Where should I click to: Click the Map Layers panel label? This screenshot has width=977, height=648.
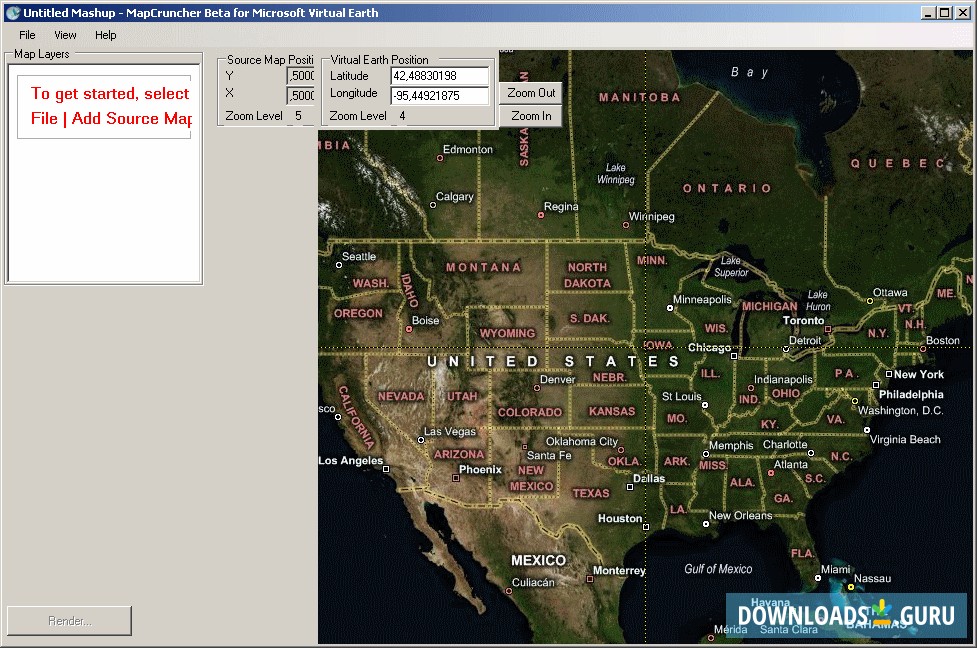tap(42, 54)
